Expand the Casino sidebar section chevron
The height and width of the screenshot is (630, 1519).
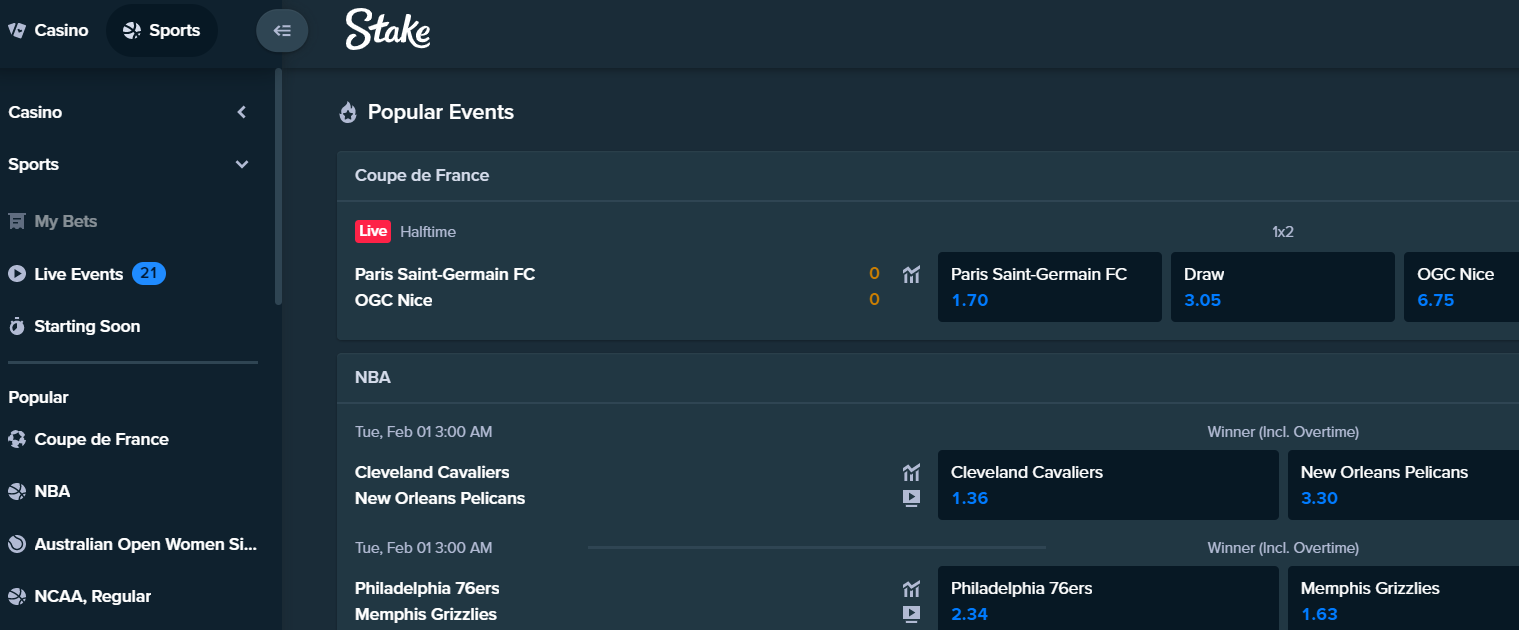[241, 112]
